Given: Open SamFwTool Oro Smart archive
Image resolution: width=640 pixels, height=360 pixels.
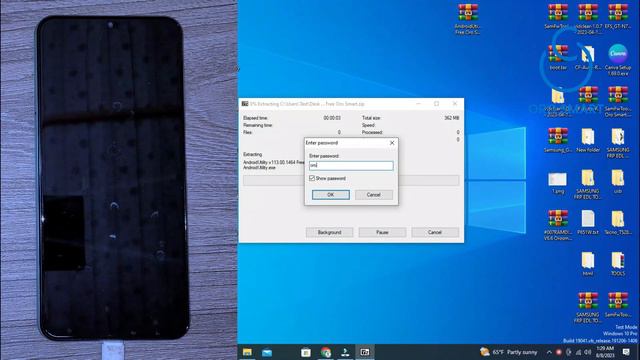Looking at the screenshot, I should (x=618, y=101).
